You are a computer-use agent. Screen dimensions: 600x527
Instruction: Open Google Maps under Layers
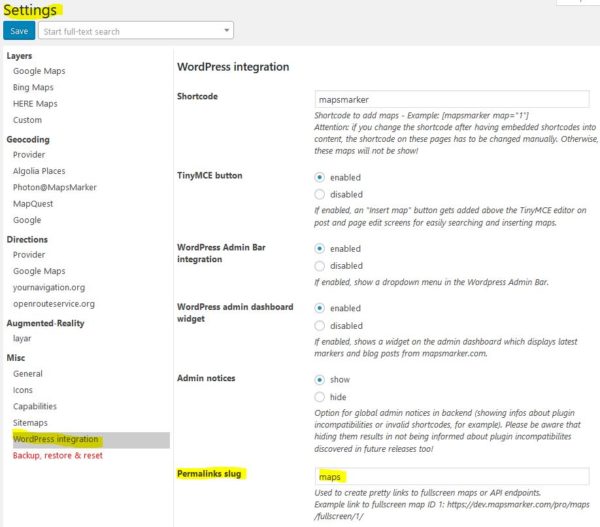point(39,71)
